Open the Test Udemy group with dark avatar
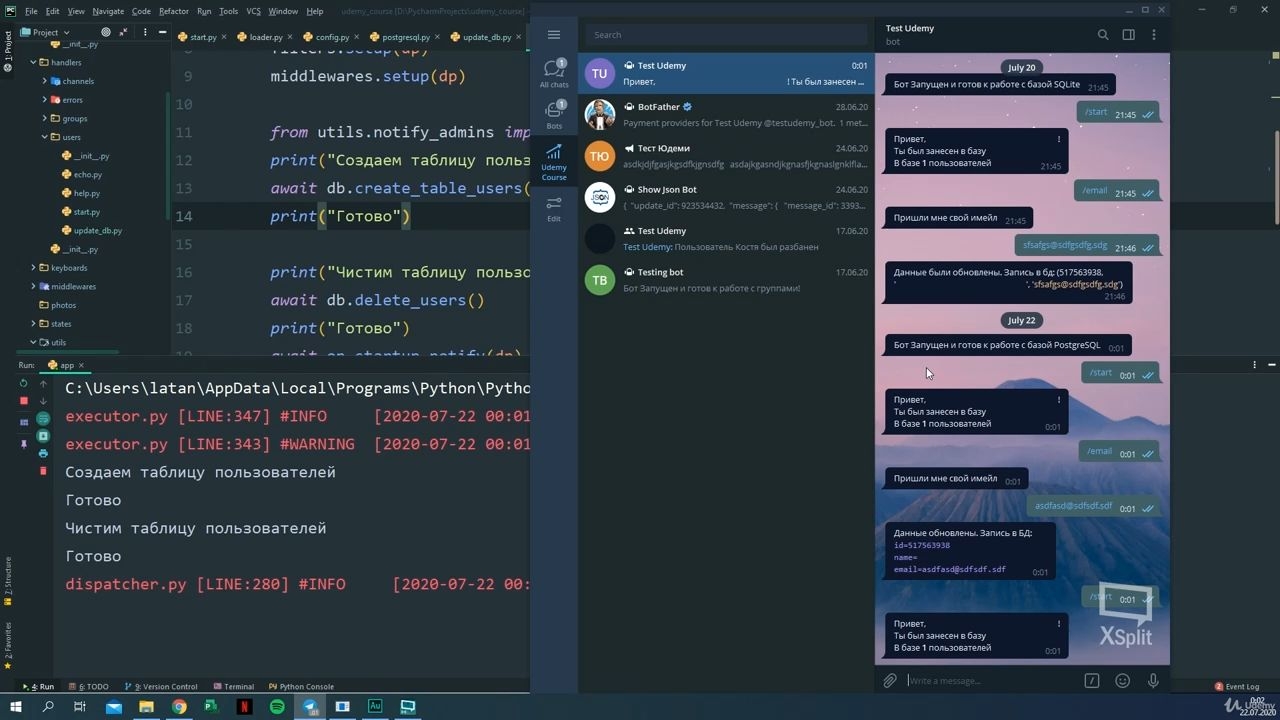This screenshot has width=1280, height=720. coord(726,239)
